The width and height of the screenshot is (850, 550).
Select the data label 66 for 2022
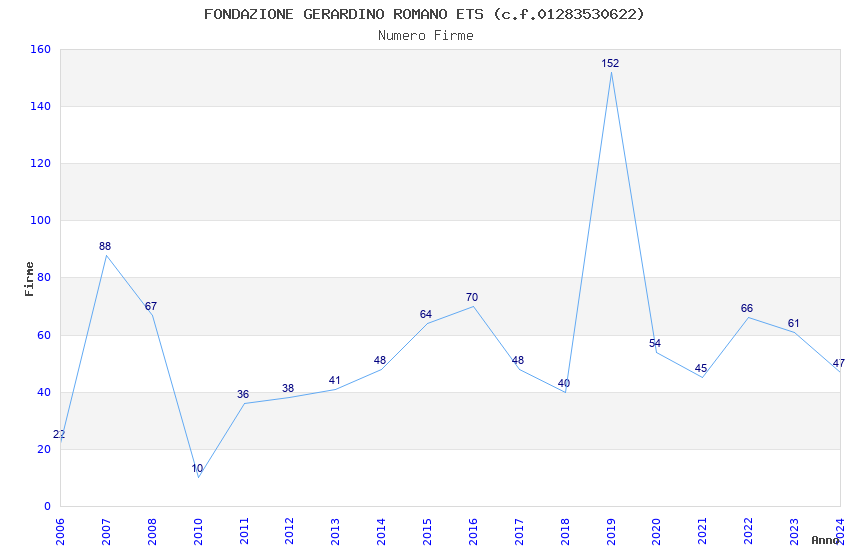(747, 308)
